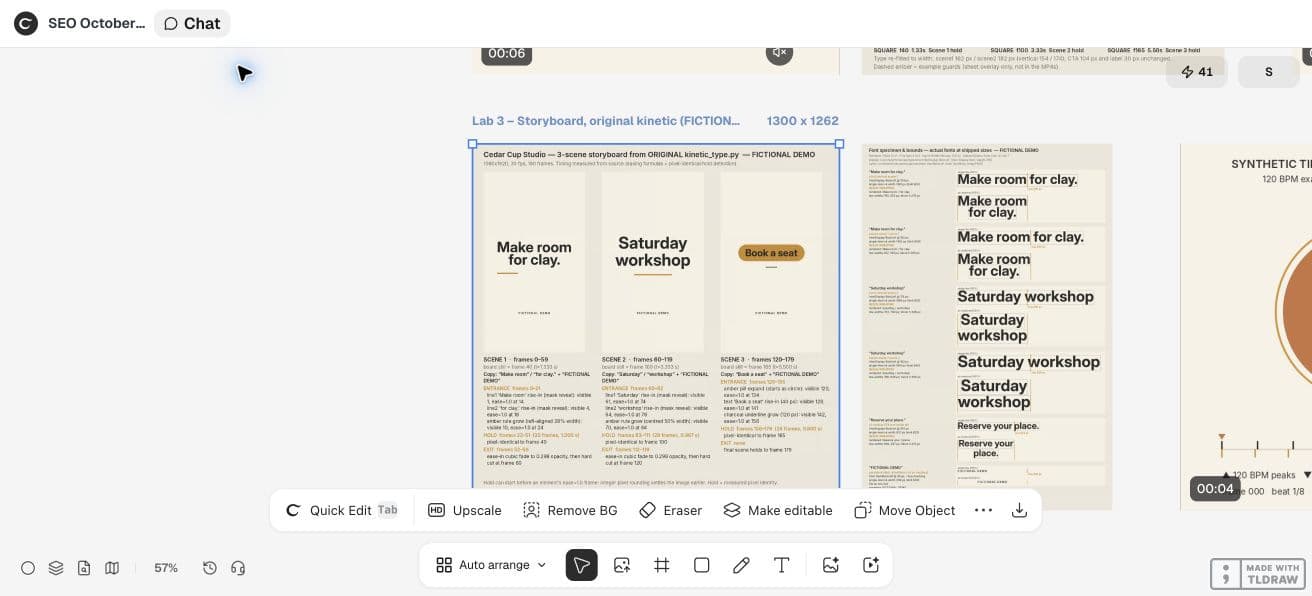Viewport: 1312px width, 596px height.
Task: Open the history clock icon
Action: click(210, 568)
